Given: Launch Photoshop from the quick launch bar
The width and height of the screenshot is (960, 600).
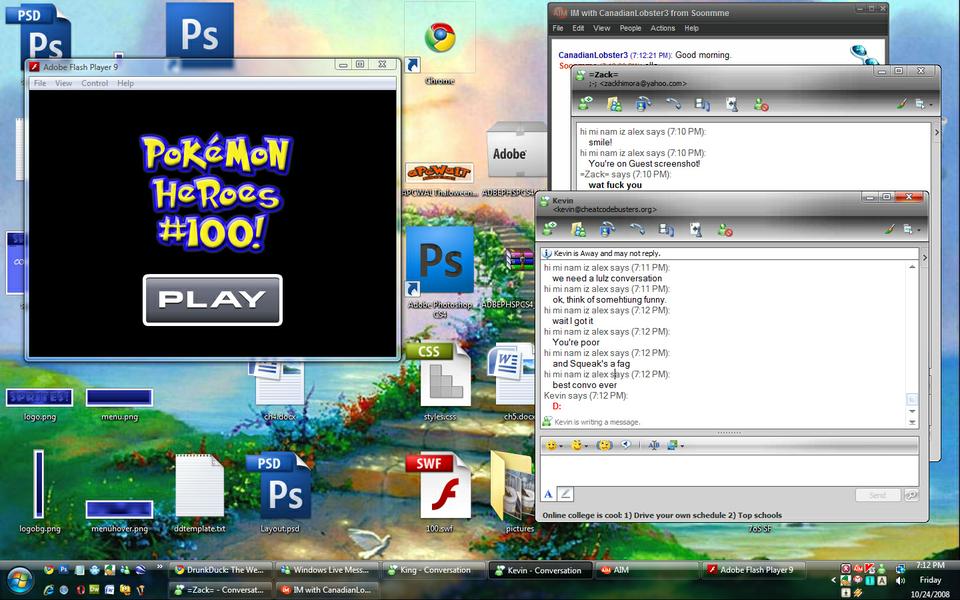Looking at the screenshot, I should (64, 570).
